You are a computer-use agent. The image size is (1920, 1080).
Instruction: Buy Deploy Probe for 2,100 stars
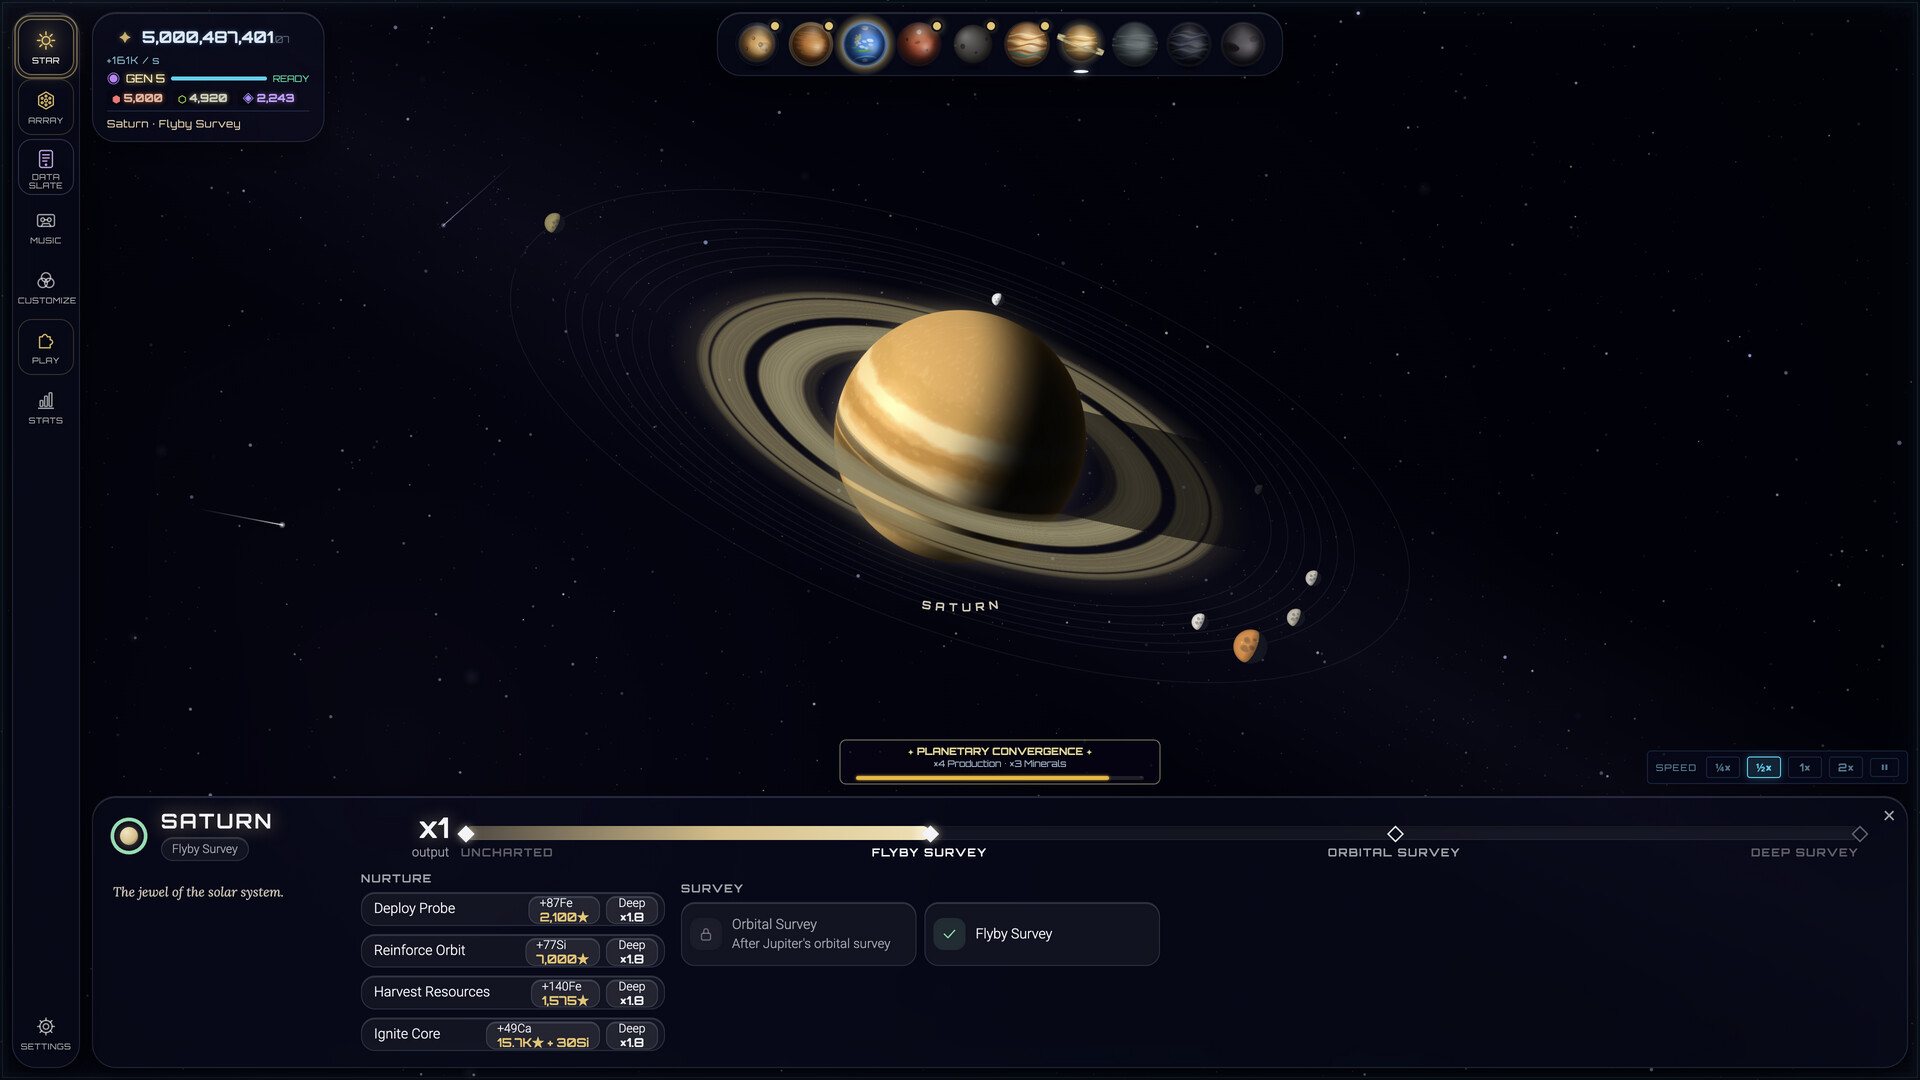(x=564, y=910)
